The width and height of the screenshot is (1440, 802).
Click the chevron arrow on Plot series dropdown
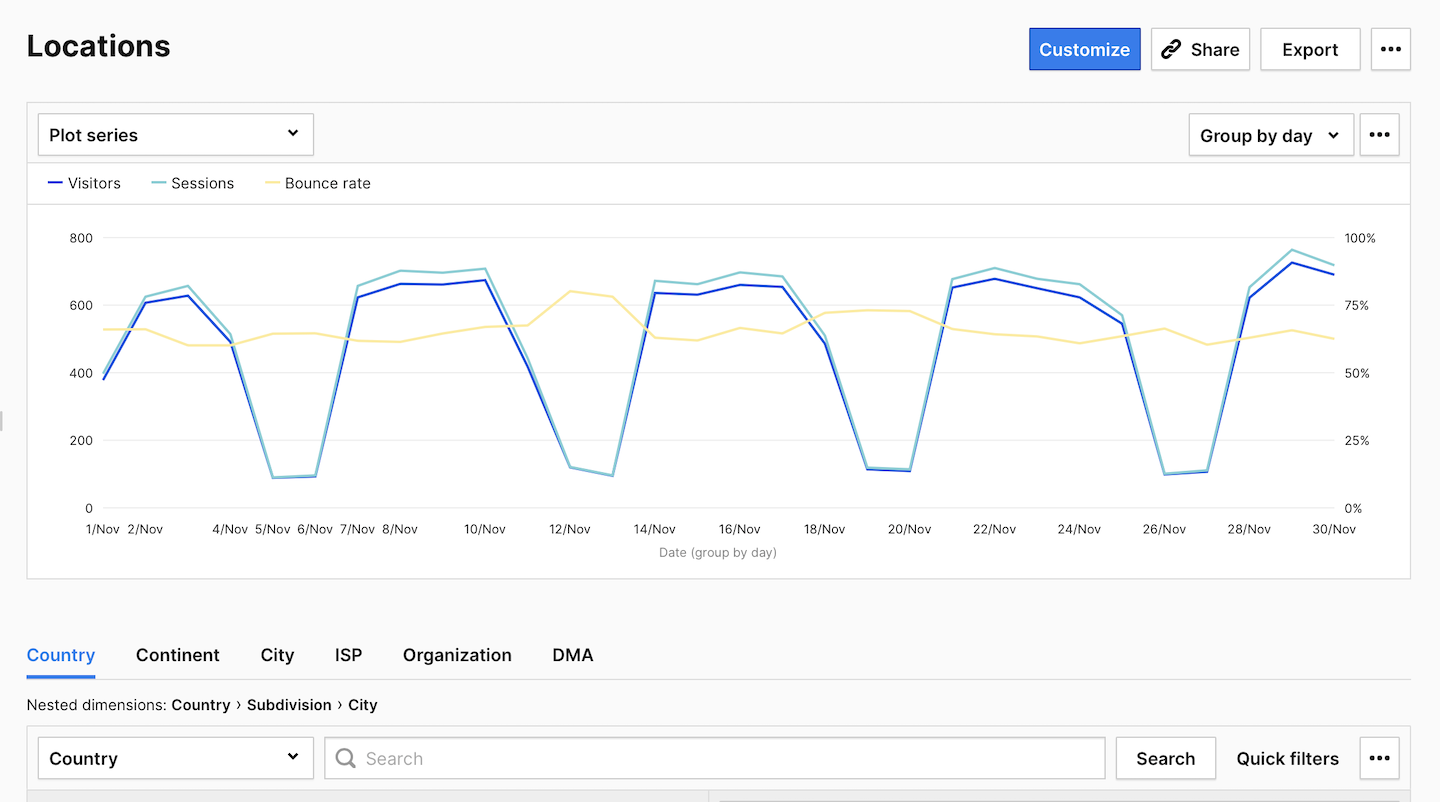(x=293, y=133)
